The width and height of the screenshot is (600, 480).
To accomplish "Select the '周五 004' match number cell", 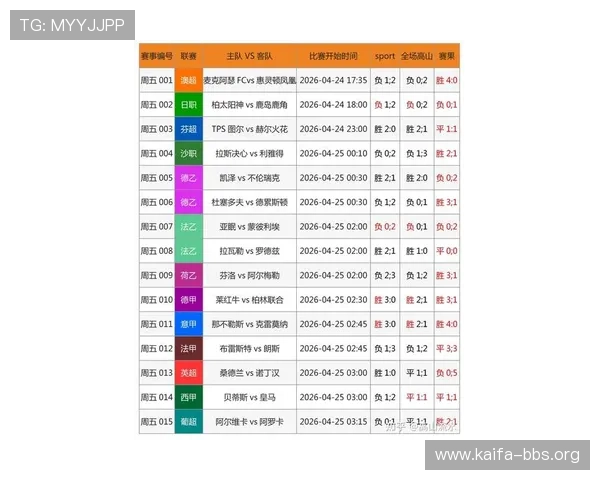I will tap(157, 153).
